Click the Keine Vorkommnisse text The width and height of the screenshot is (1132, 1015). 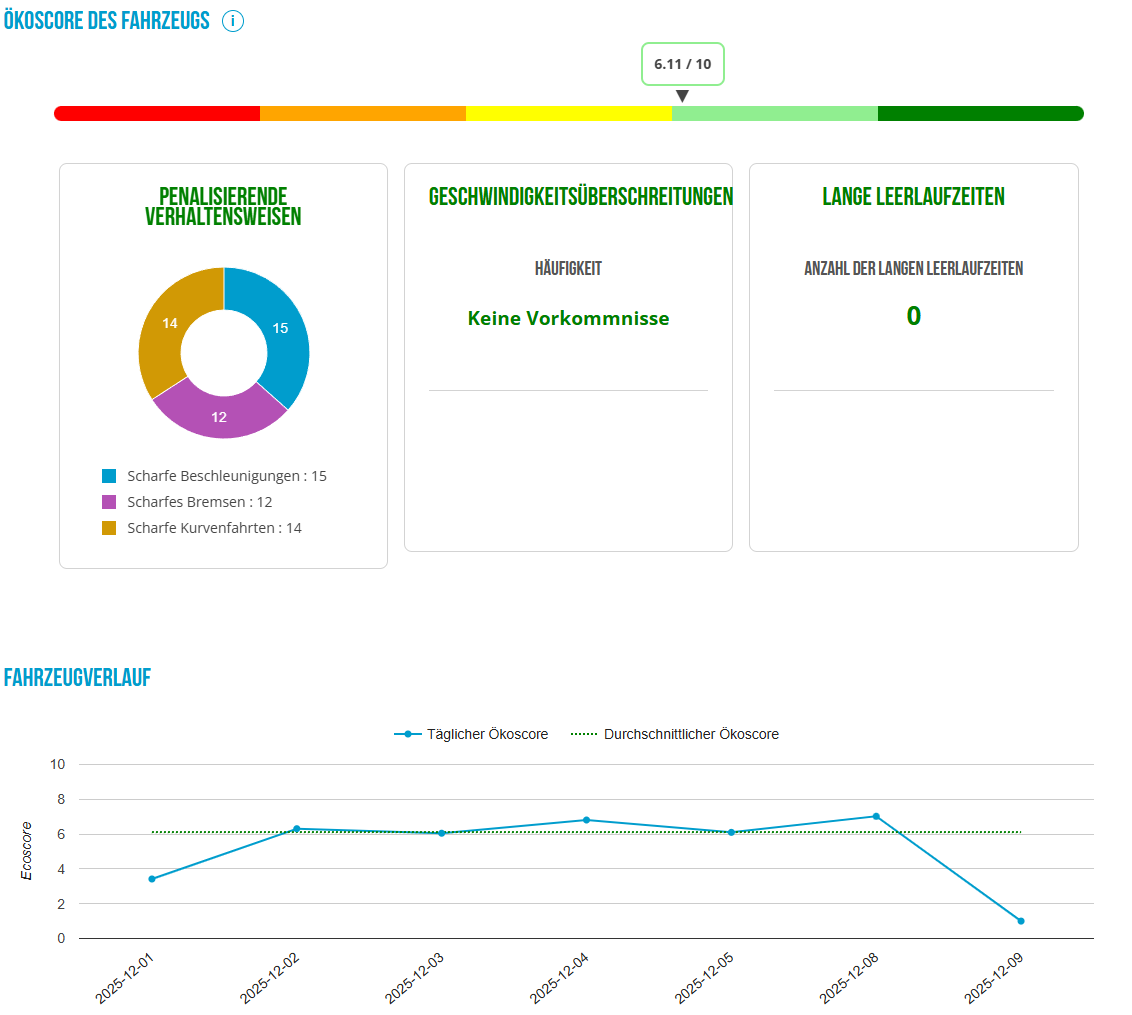tap(568, 319)
